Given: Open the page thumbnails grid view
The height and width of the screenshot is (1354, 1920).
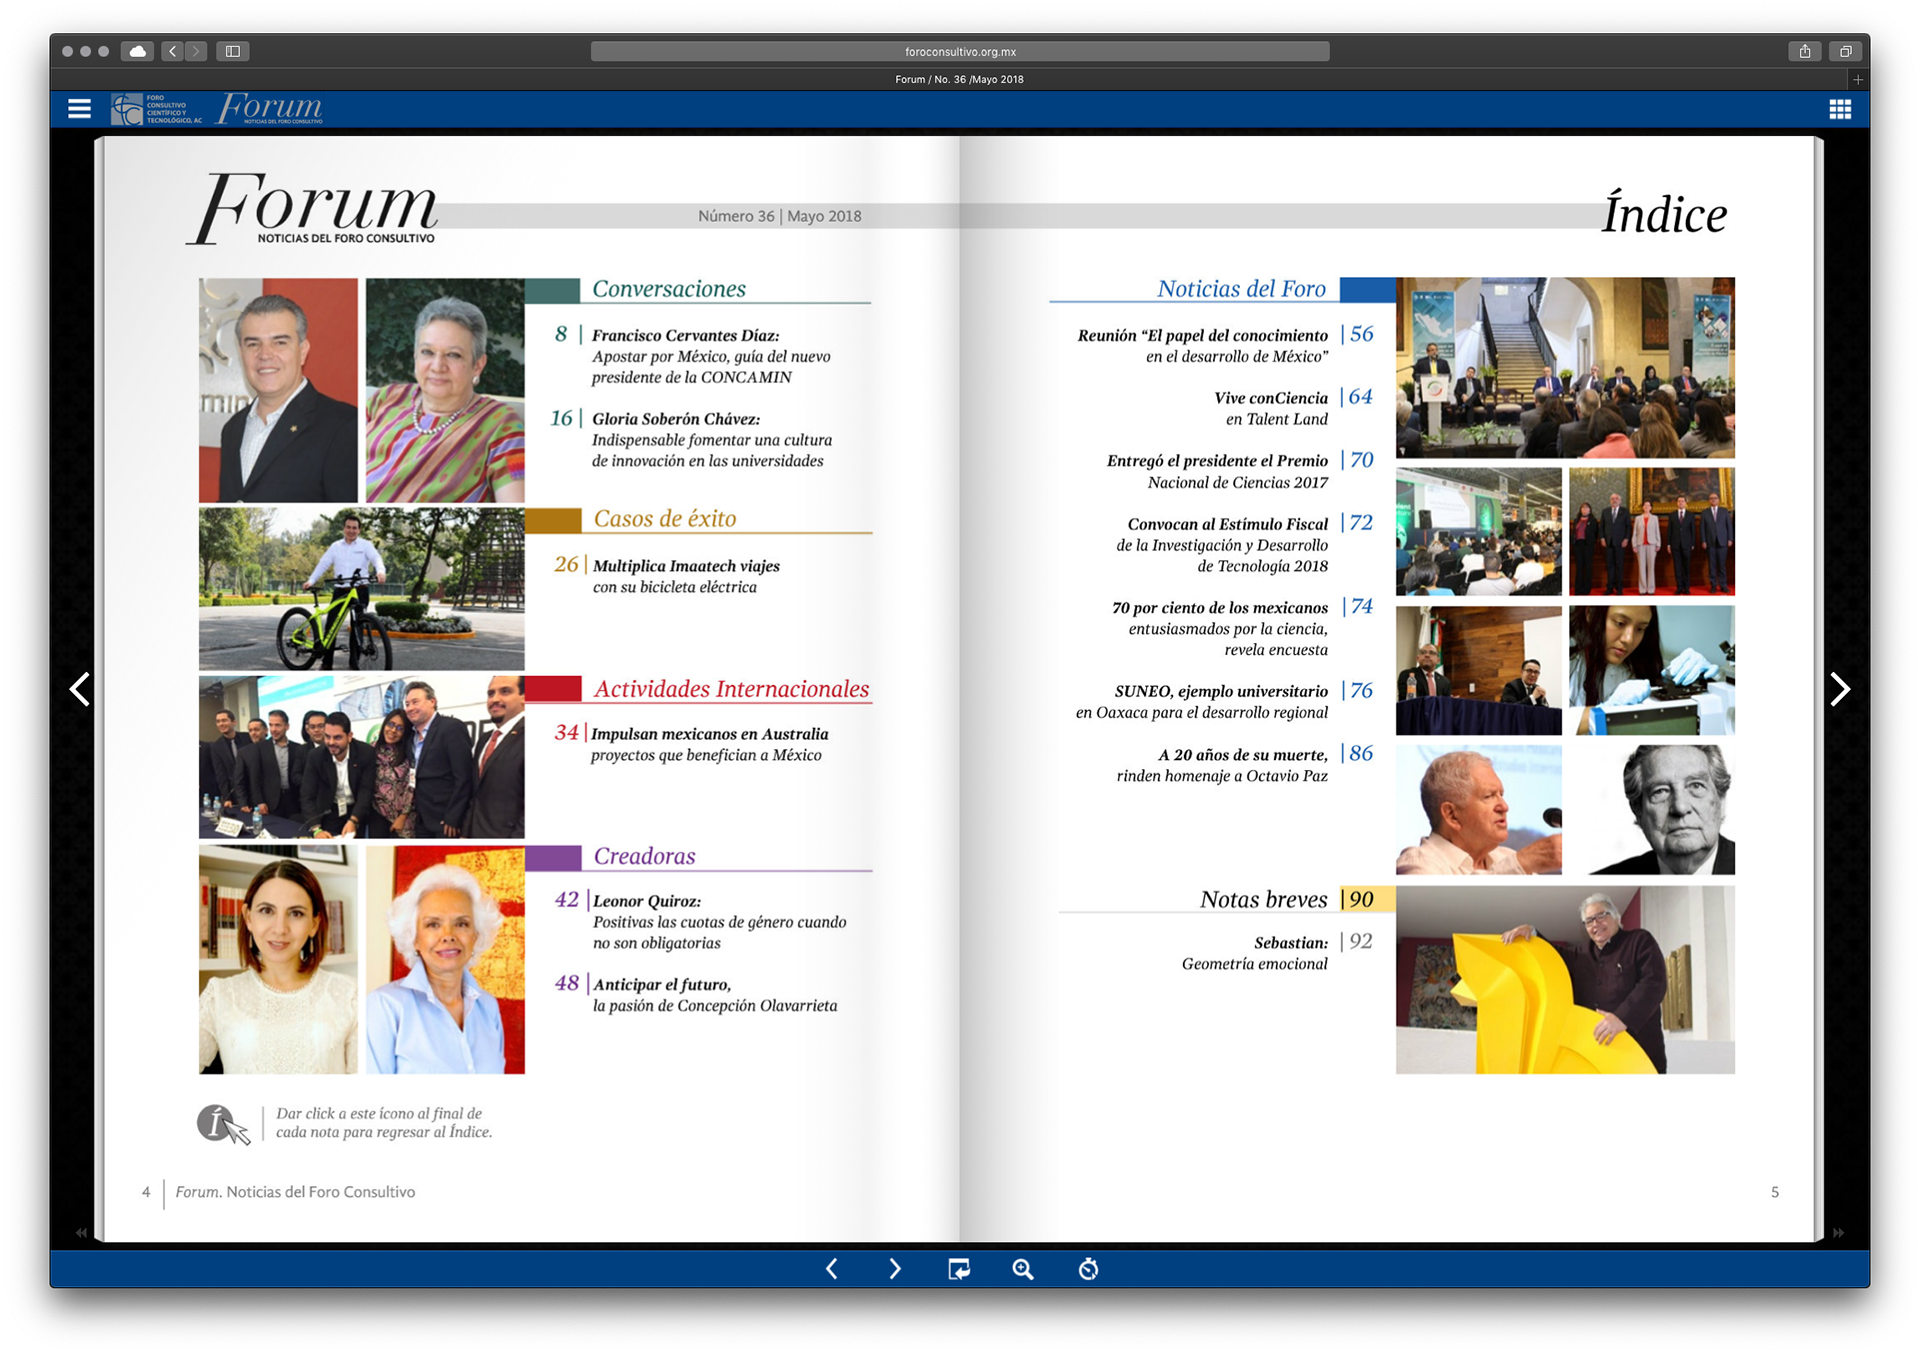Looking at the screenshot, I should point(1839,109).
